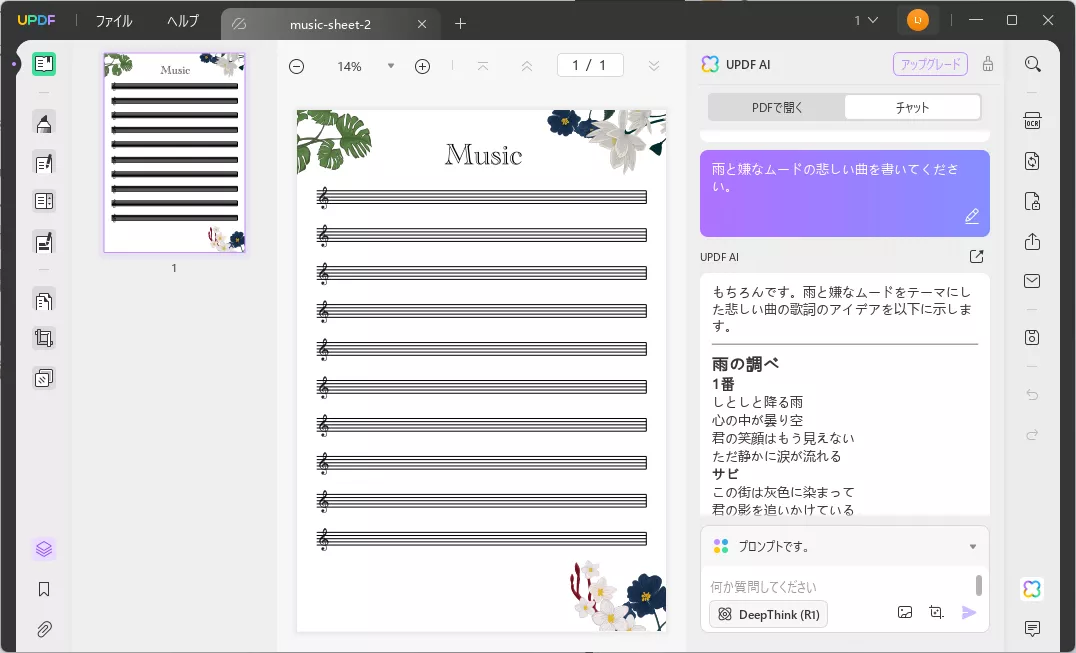Open the Batch/Page tools icon

(44, 378)
